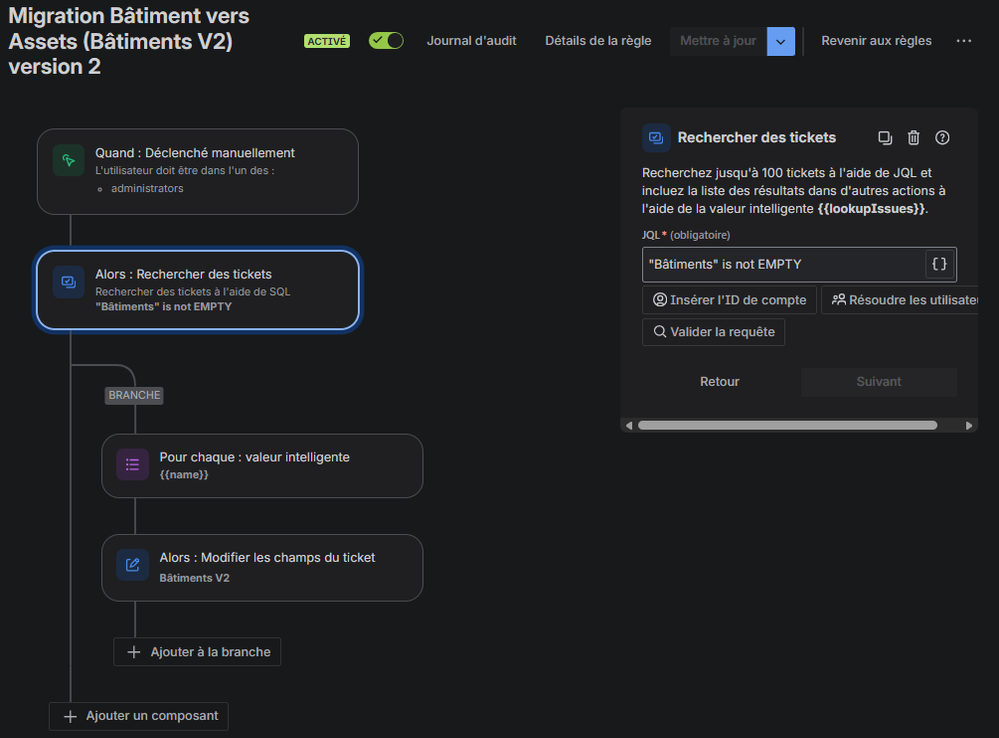The width and height of the screenshot is (999, 738).
Task: Click the Suivant button
Action: (879, 382)
